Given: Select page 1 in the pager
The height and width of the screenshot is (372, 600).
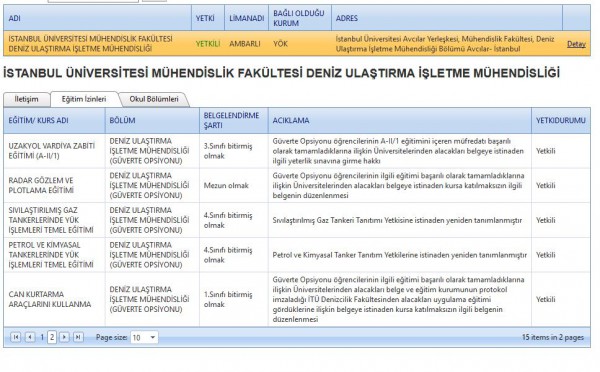Looking at the screenshot, I should click(42, 338).
